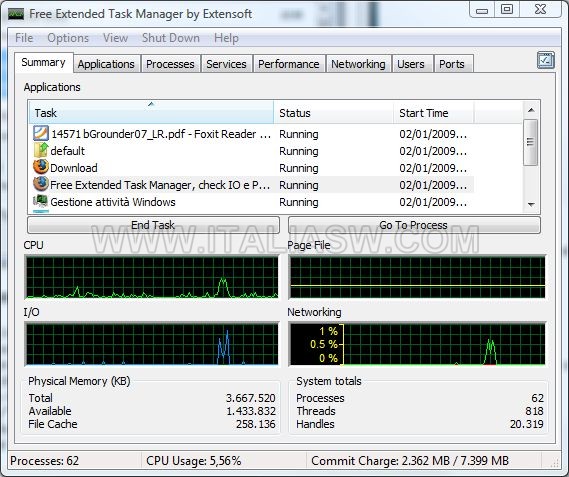This screenshot has width=569, height=477.
Task: Click the Applications list scrollbar thumb
Action: [531, 142]
